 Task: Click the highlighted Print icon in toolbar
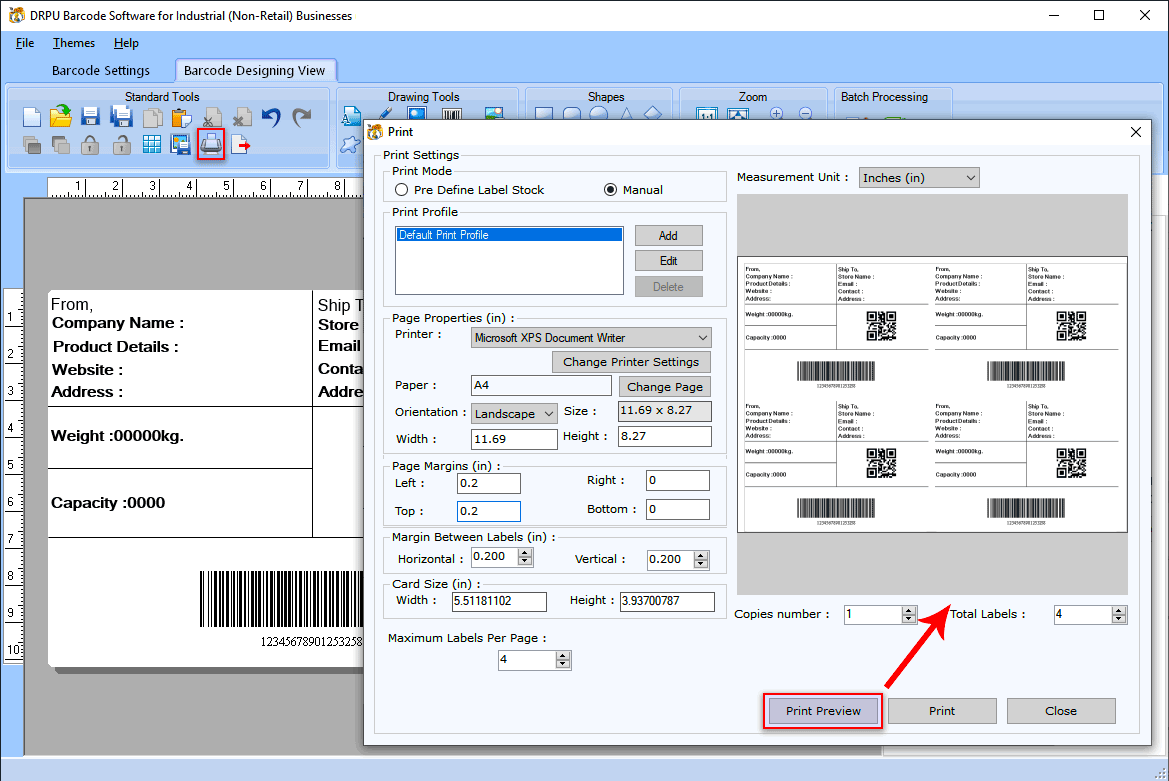click(x=211, y=144)
